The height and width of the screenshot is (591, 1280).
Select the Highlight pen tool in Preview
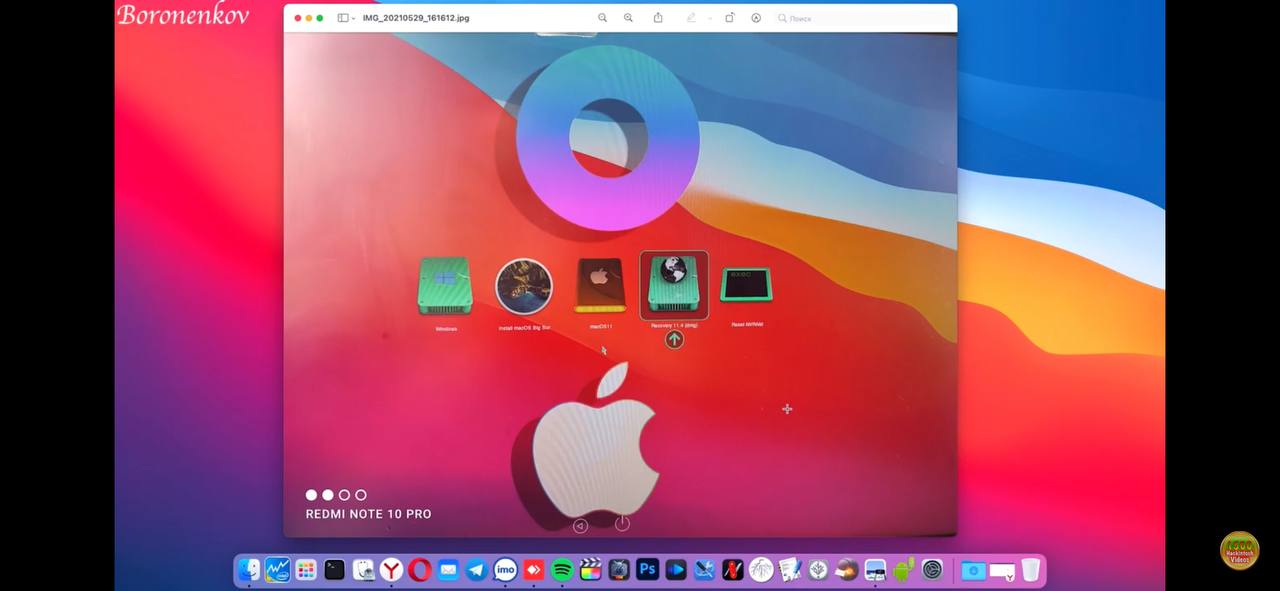click(691, 18)
